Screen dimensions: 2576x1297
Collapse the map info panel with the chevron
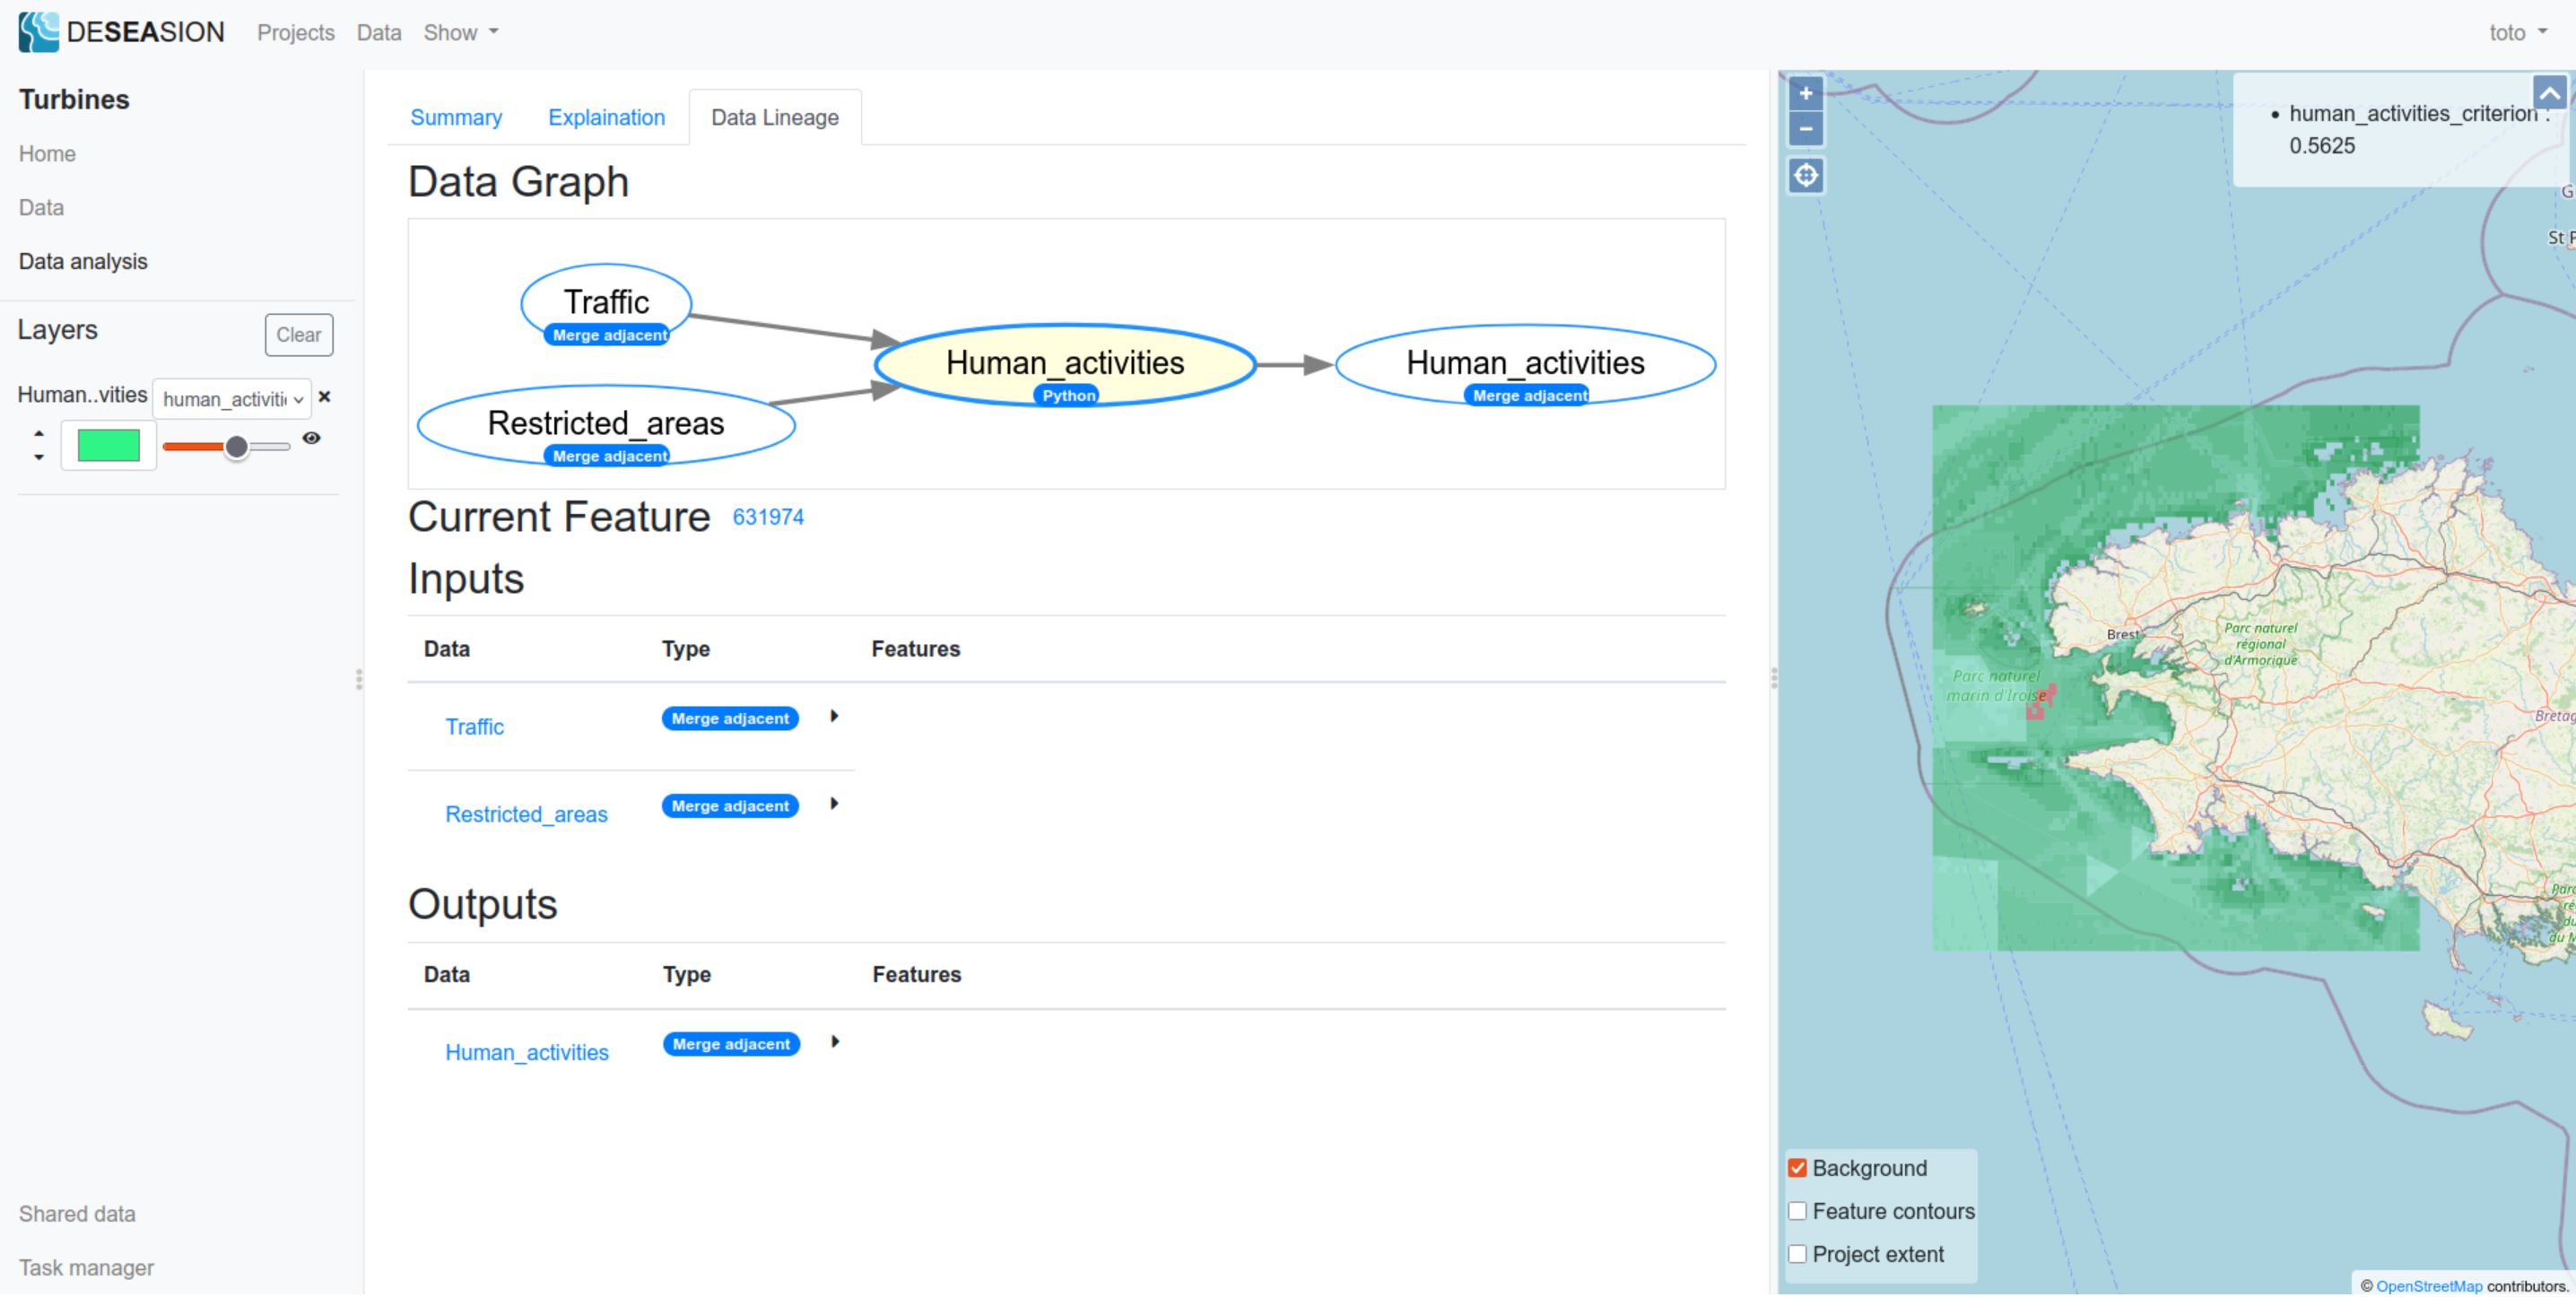pyautogui.click(x=2549, y=94)
